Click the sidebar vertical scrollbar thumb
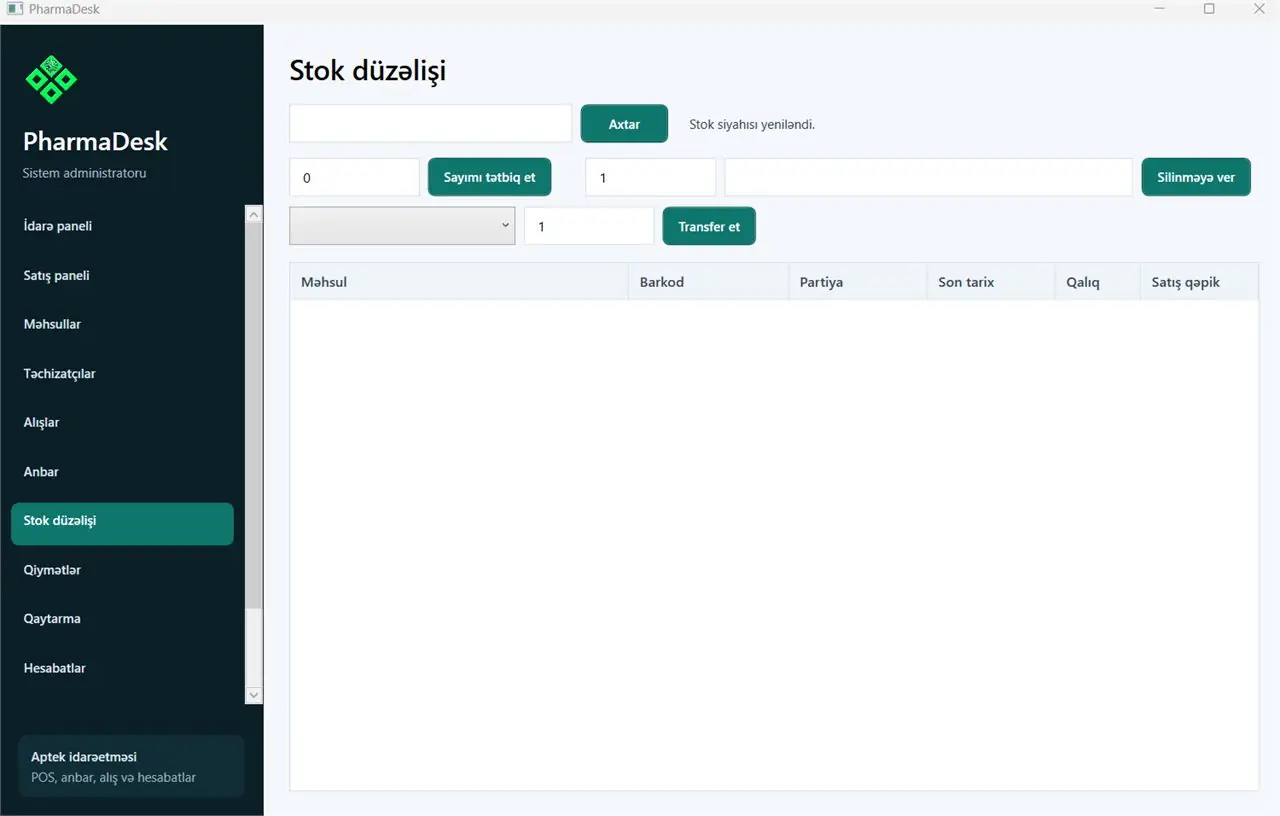 tap(254, 415)
